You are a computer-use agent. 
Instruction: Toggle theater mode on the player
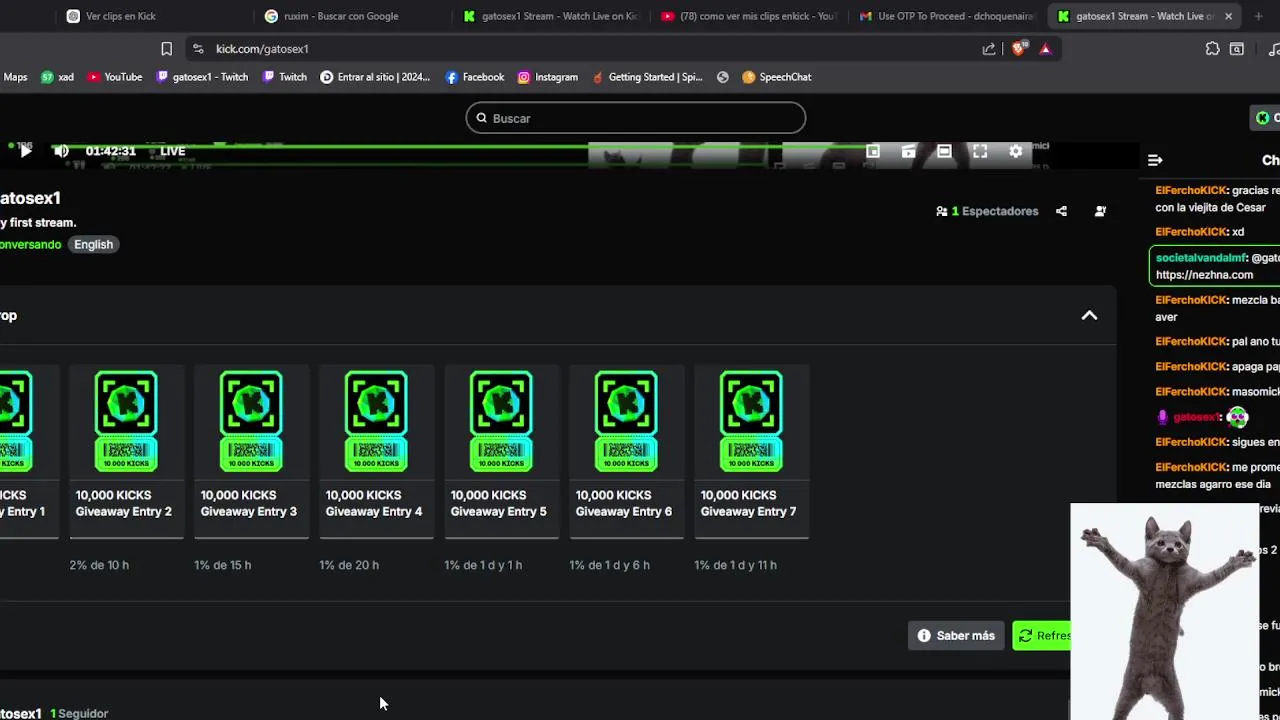(944, 151)
